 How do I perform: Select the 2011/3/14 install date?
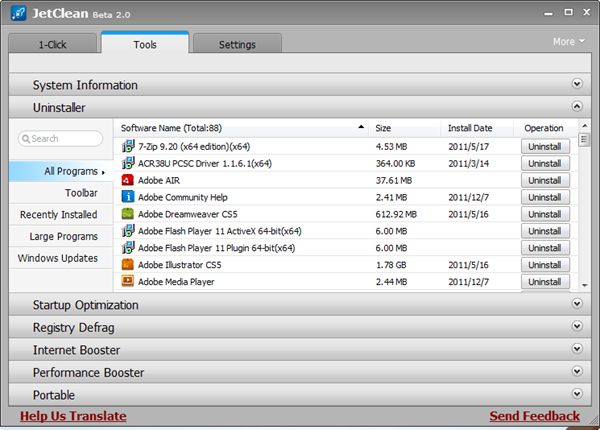coord(468,163)
